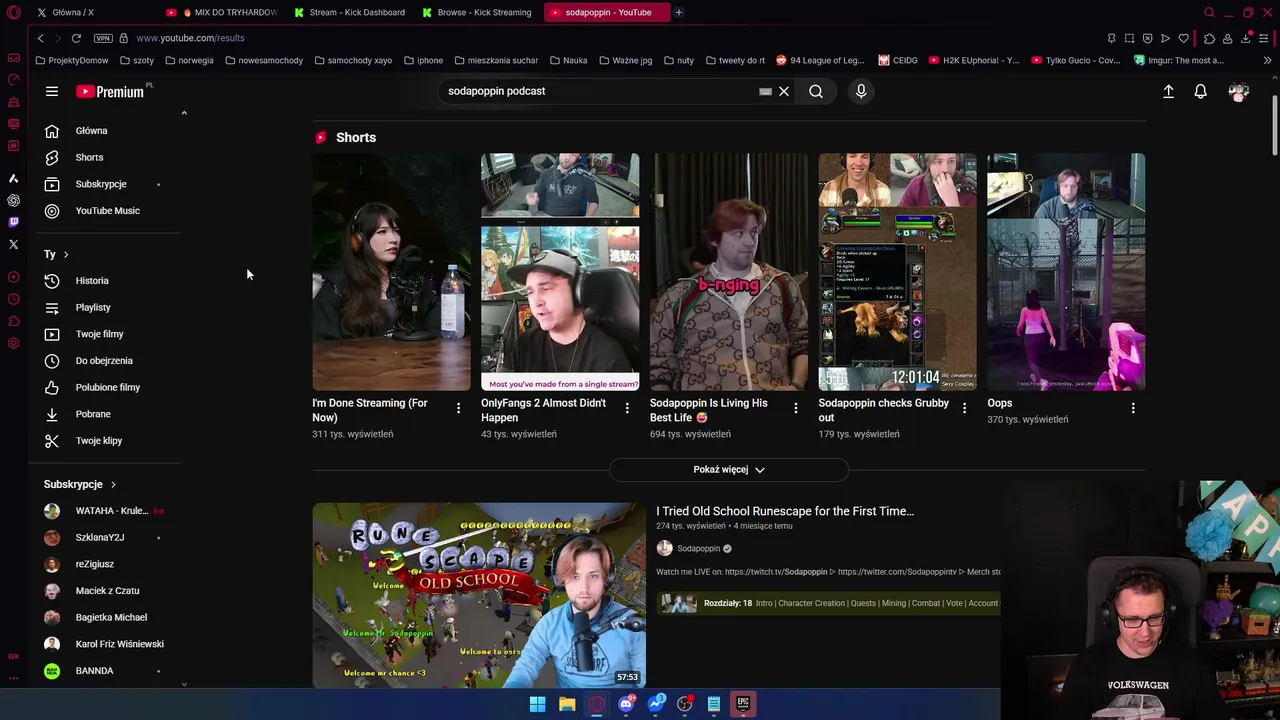Open the ChatGPT icon in Opera sidebar
The width and height of the screenshot is (1280, 720).
tap(13, 200)
